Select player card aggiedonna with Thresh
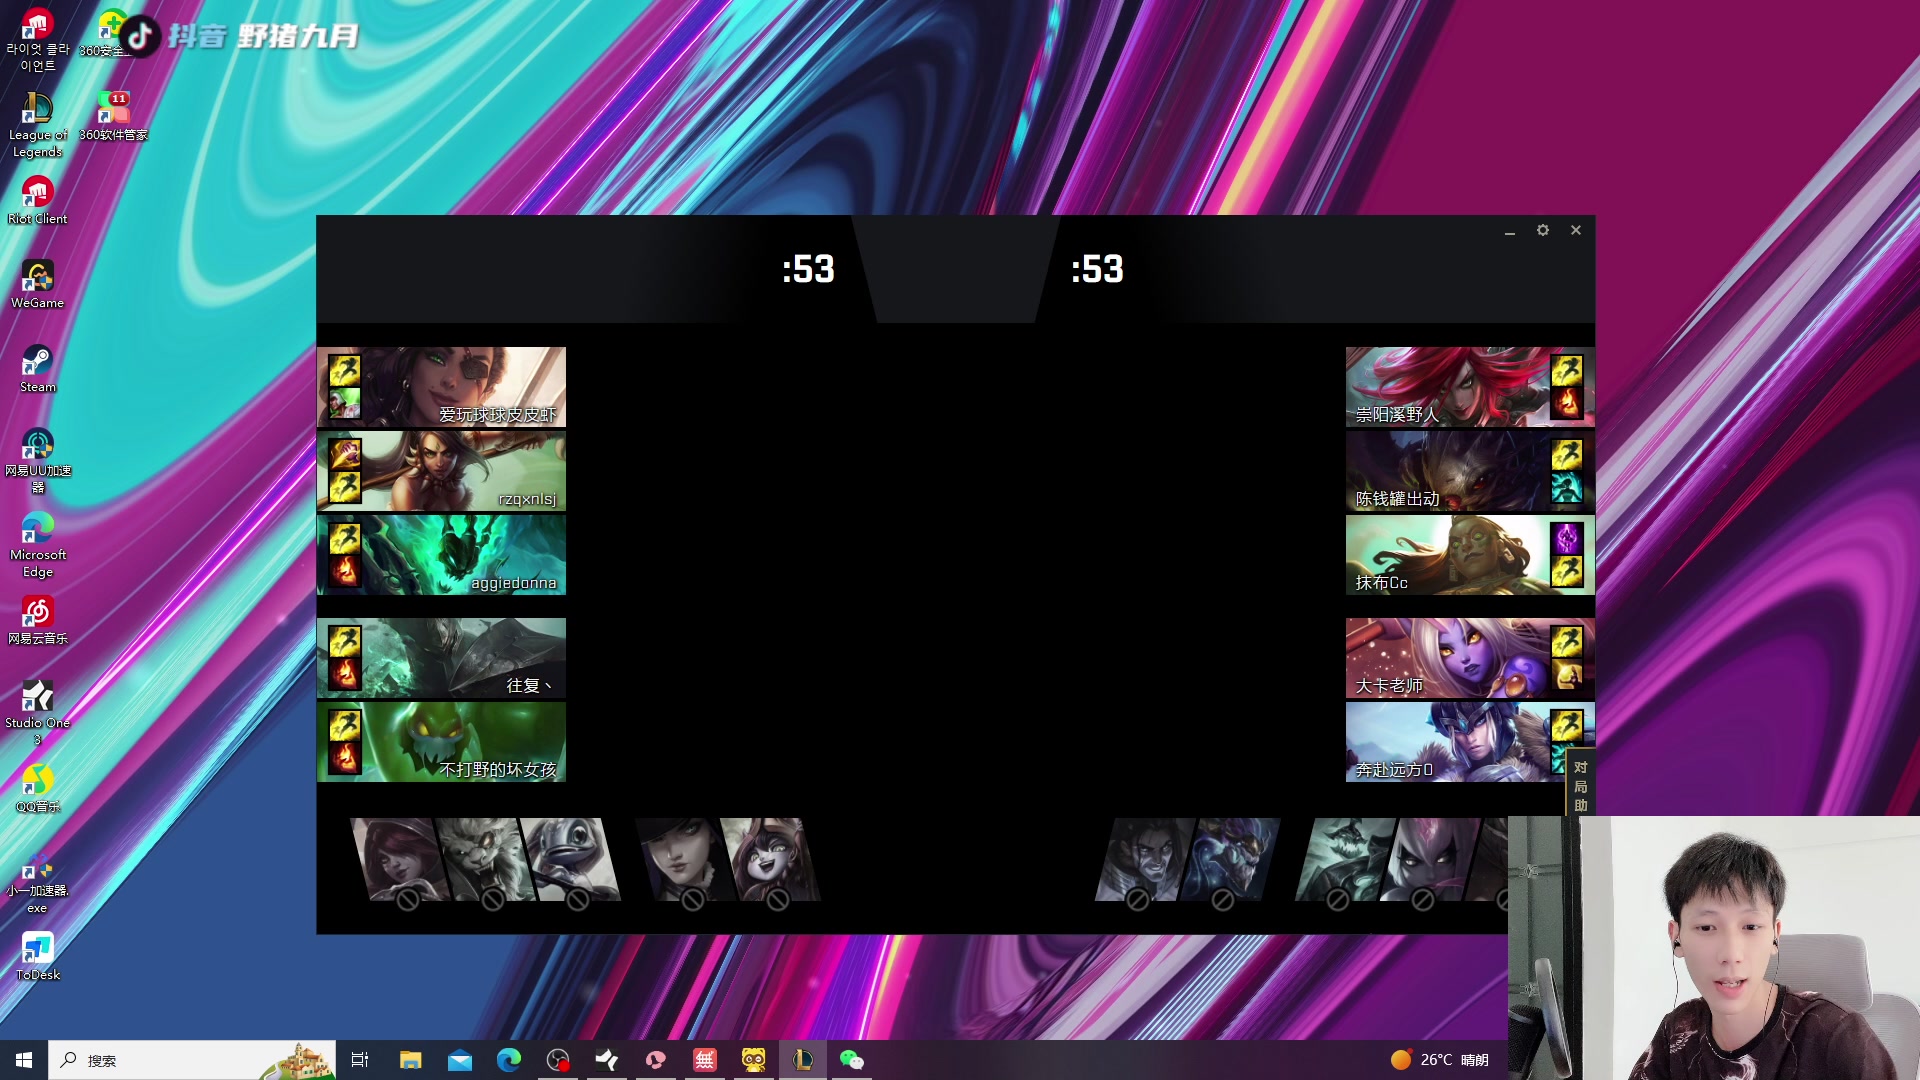The height and width of the screenshot is (1080, 1920). tap(441, 555)
